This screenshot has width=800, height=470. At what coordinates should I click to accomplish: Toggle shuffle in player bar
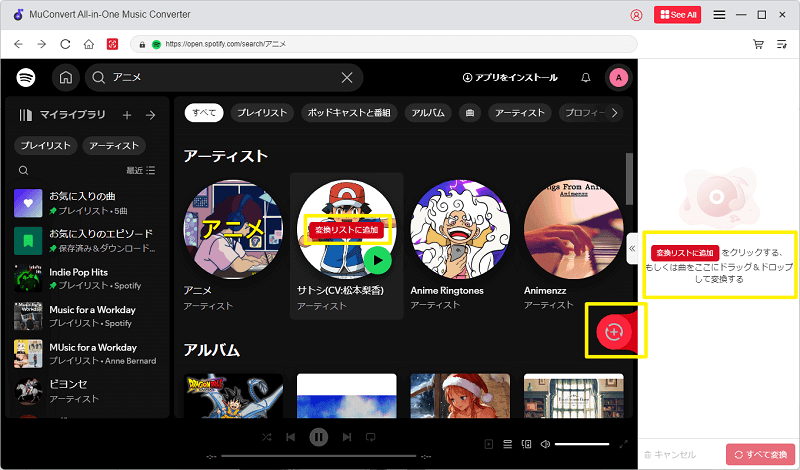(267, 437)
